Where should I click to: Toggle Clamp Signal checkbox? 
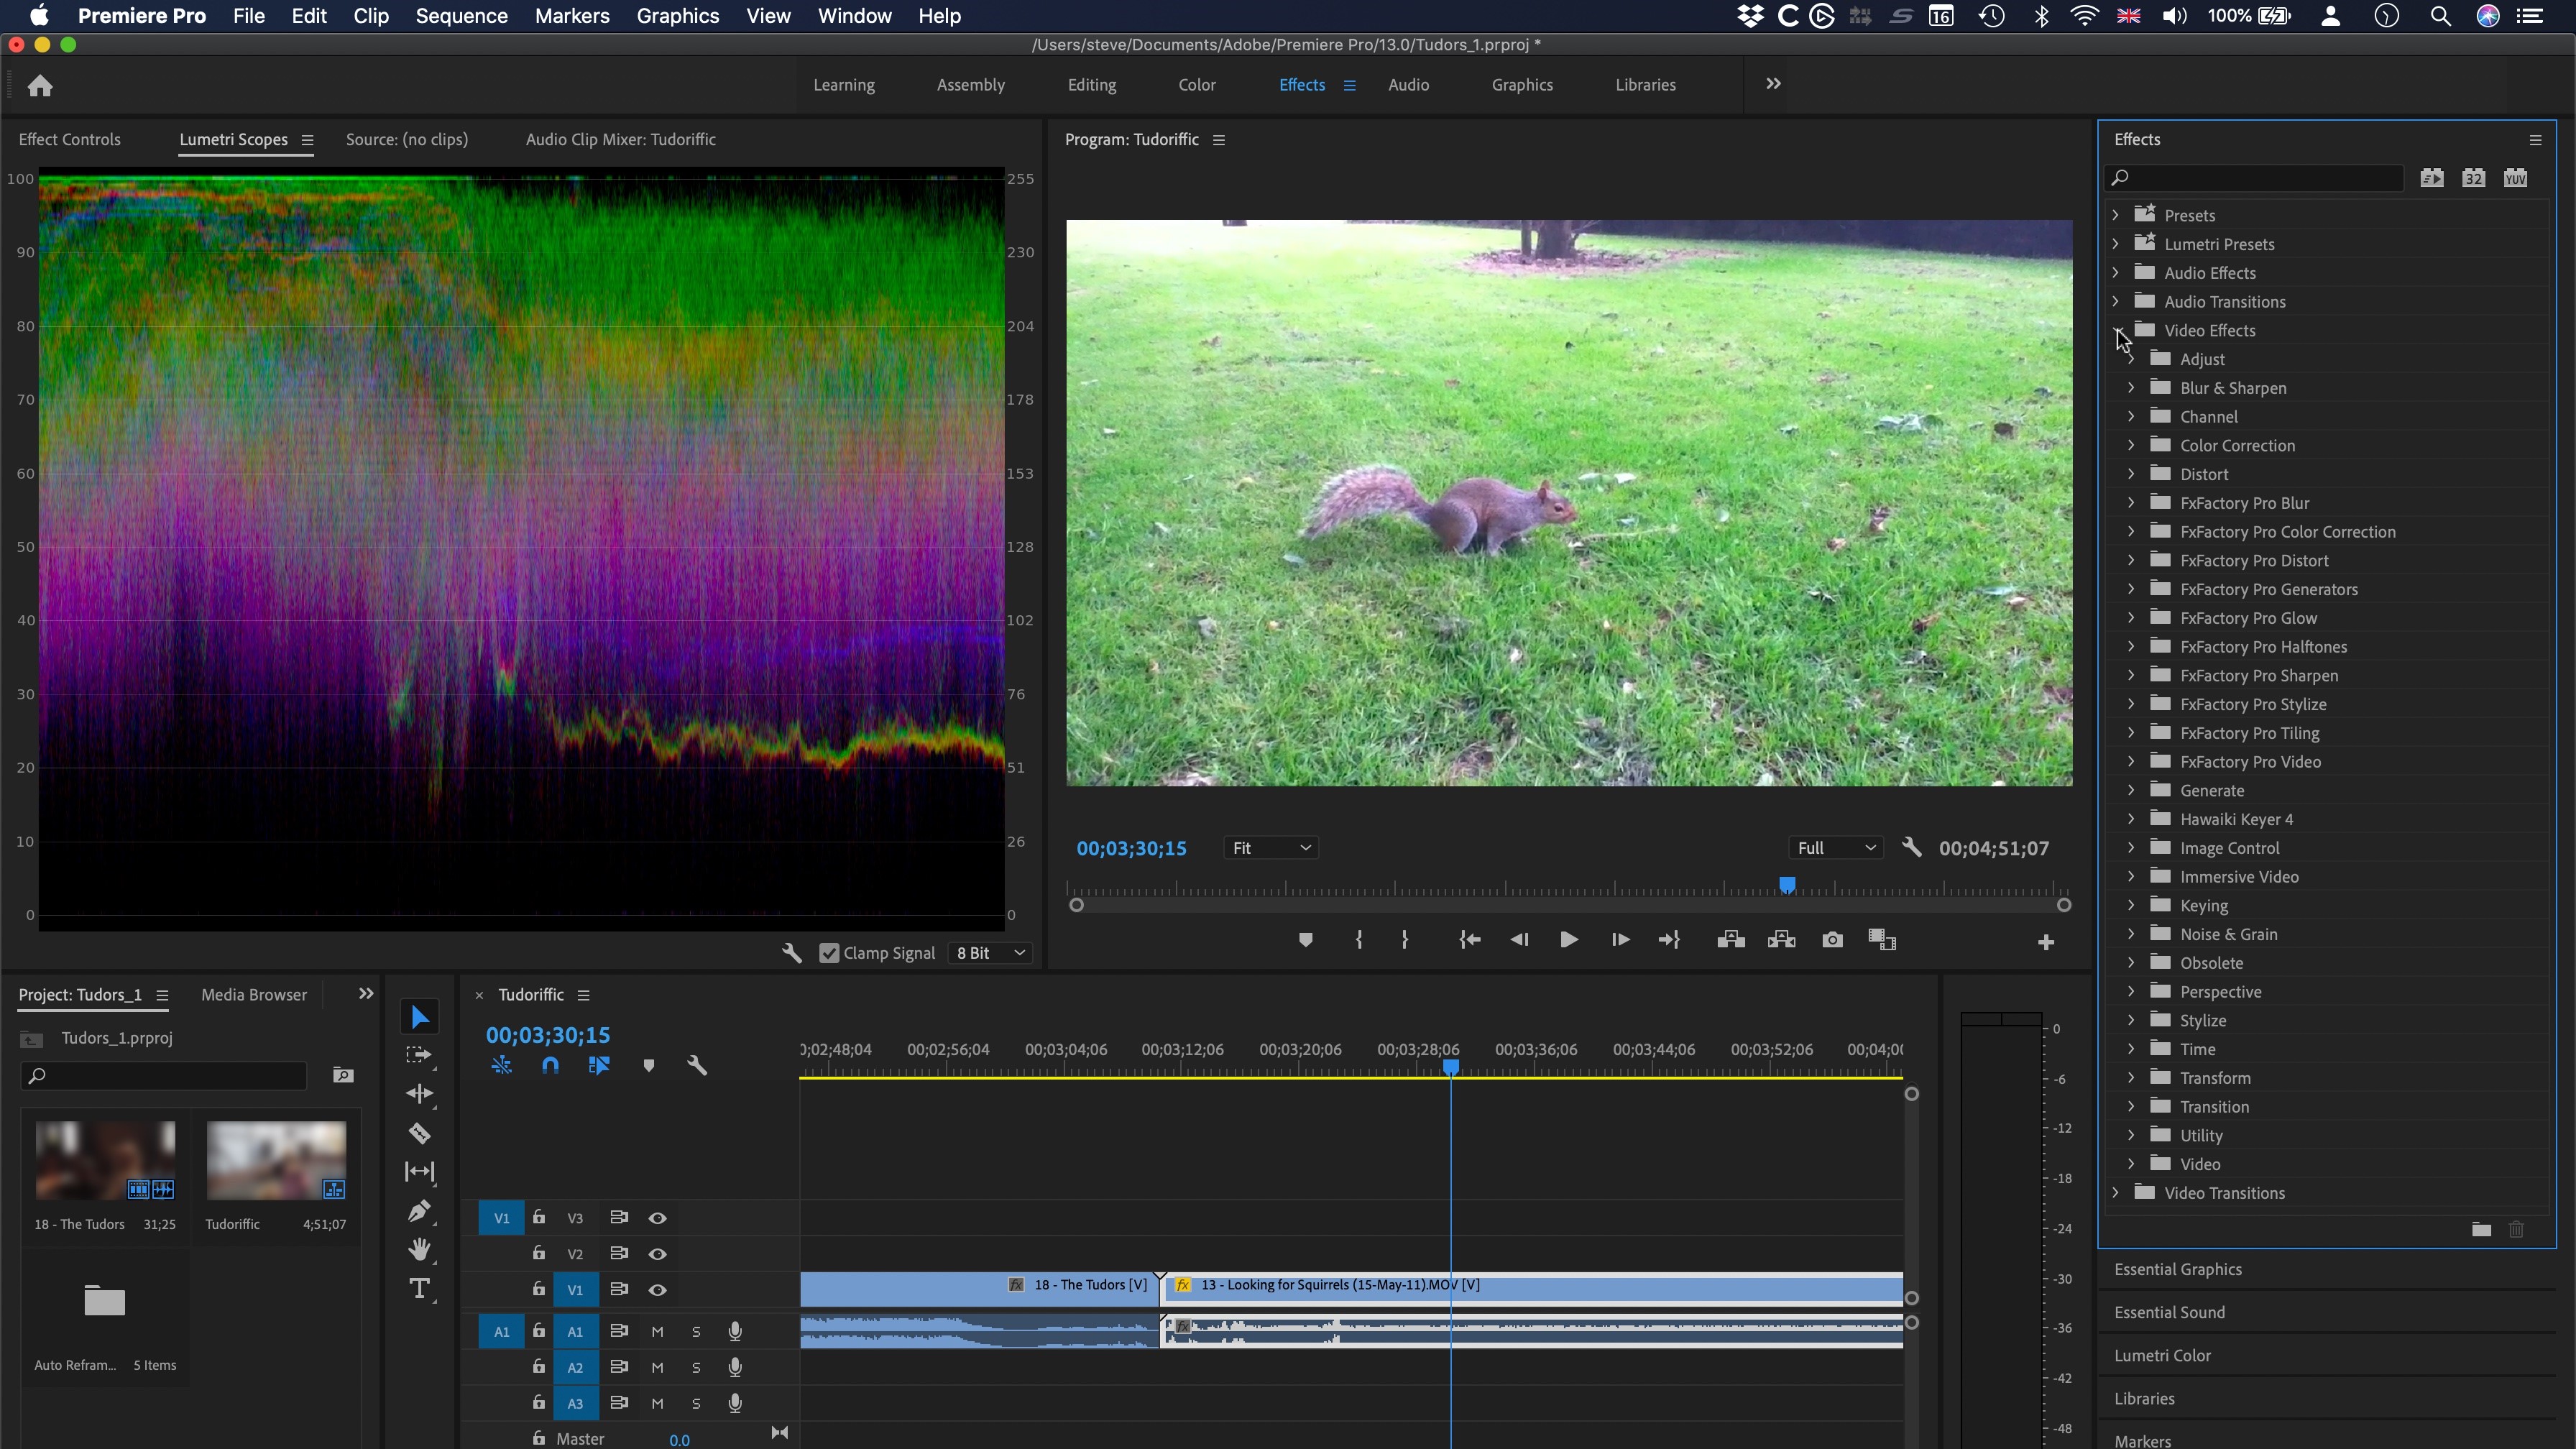tap(829, 952)
